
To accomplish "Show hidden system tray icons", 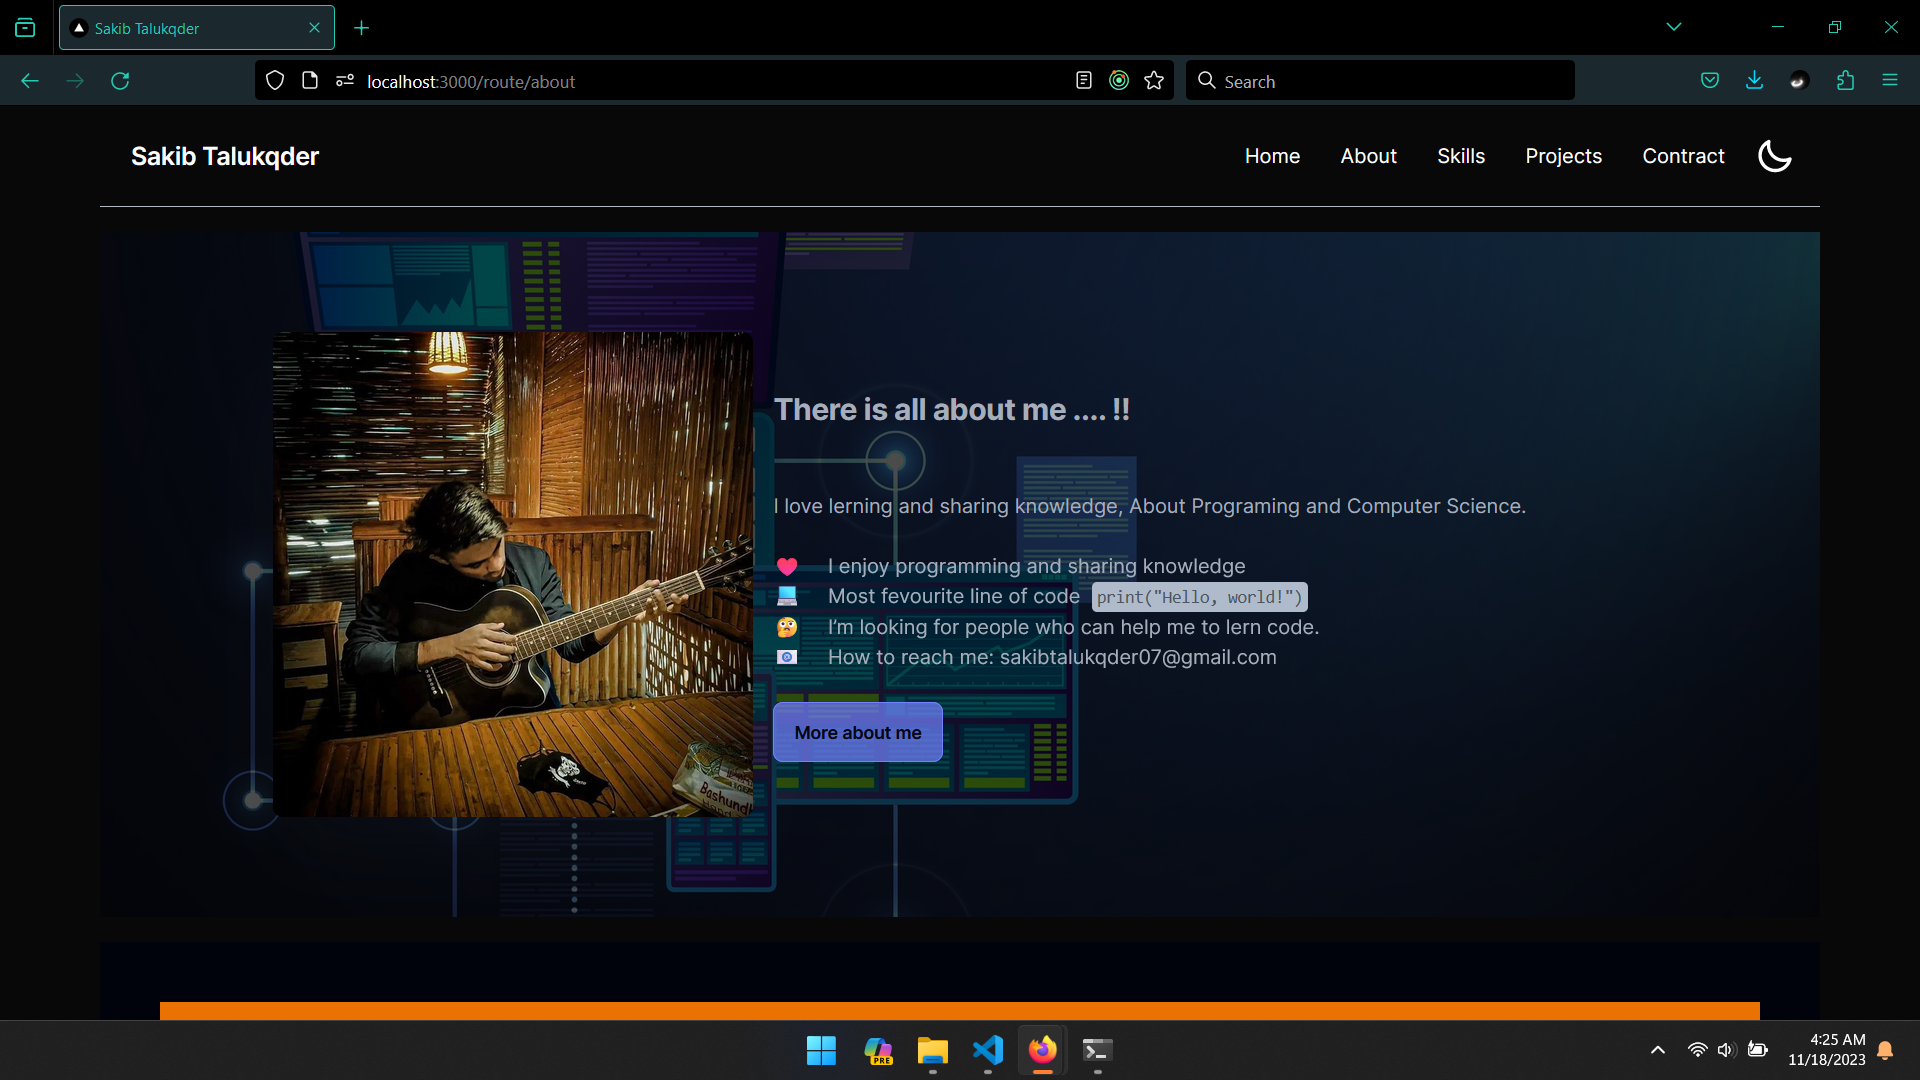I will coord(1657,1050).
